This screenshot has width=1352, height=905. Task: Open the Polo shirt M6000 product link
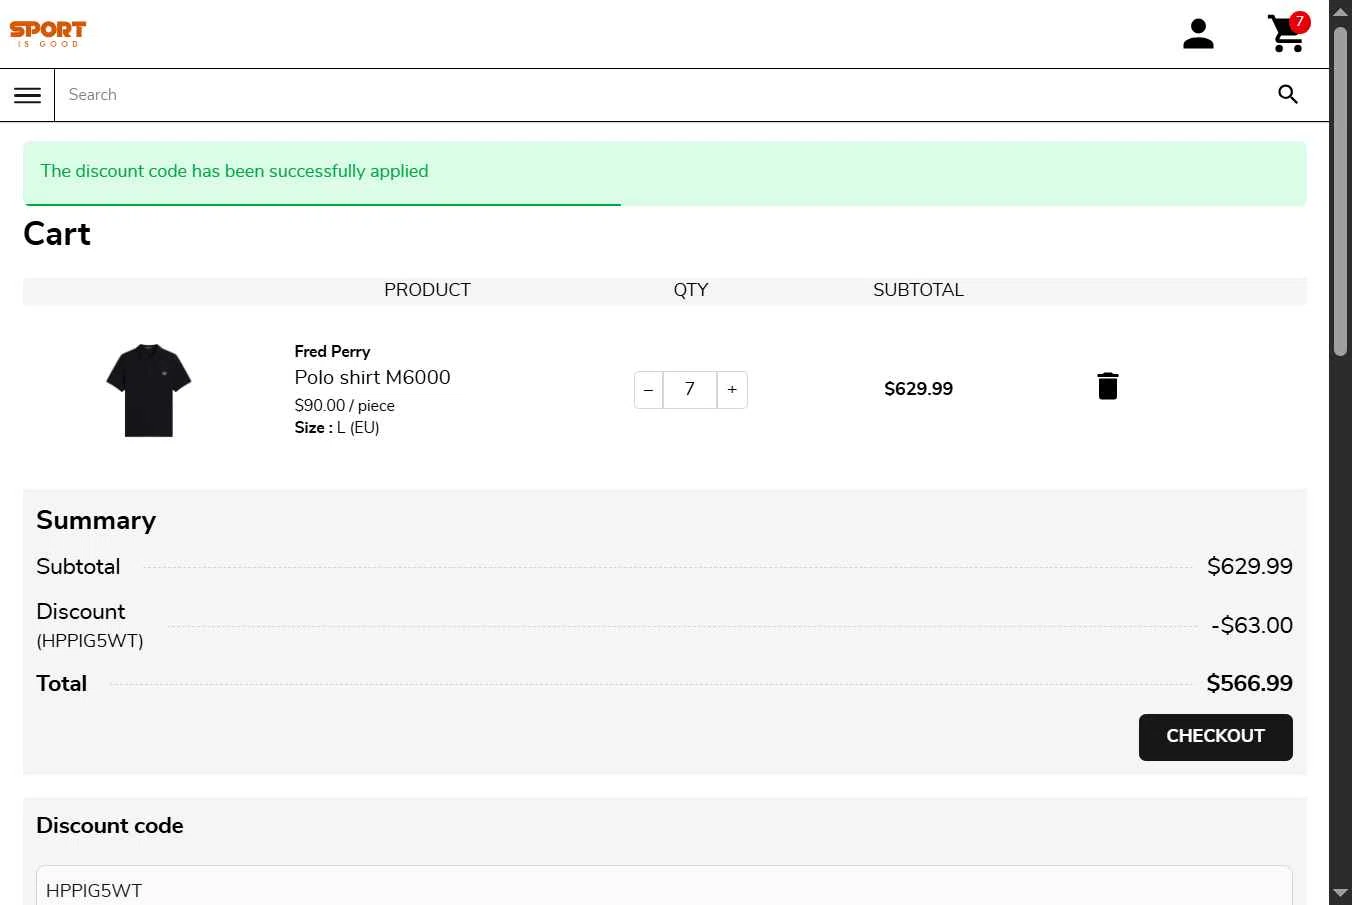[372, 377]
